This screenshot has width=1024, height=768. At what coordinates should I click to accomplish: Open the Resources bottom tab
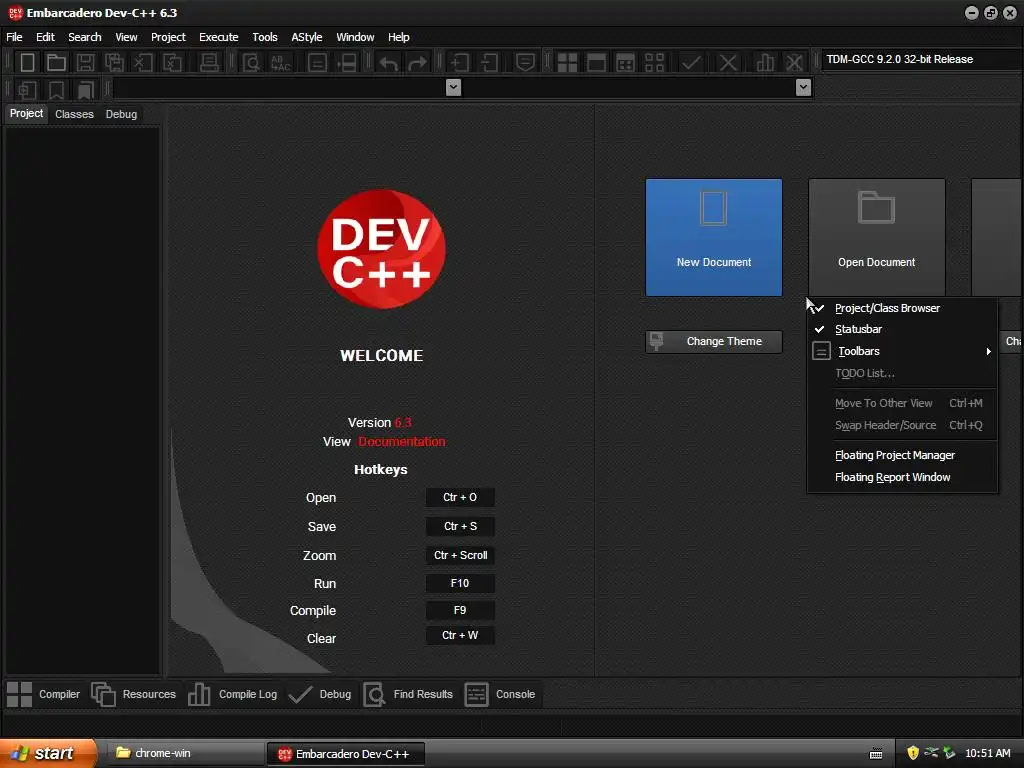[x=134, y=694]
